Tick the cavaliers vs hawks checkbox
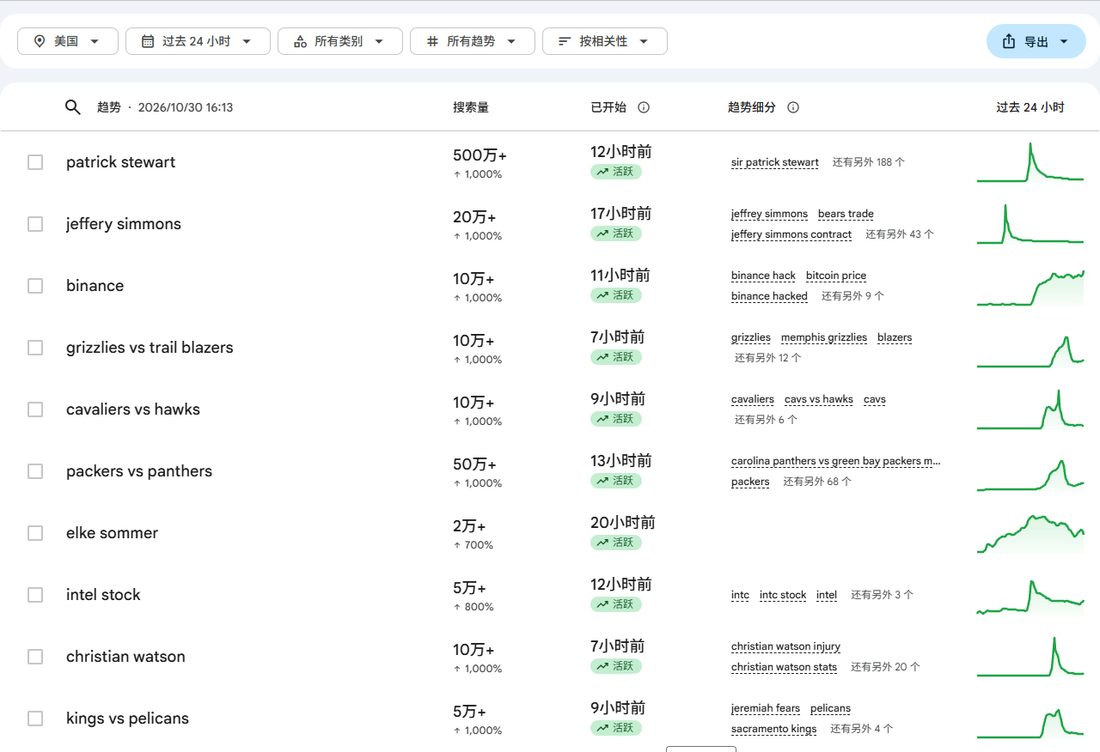The width and height of the screenshot is (1100, 752). pos(35,409)
